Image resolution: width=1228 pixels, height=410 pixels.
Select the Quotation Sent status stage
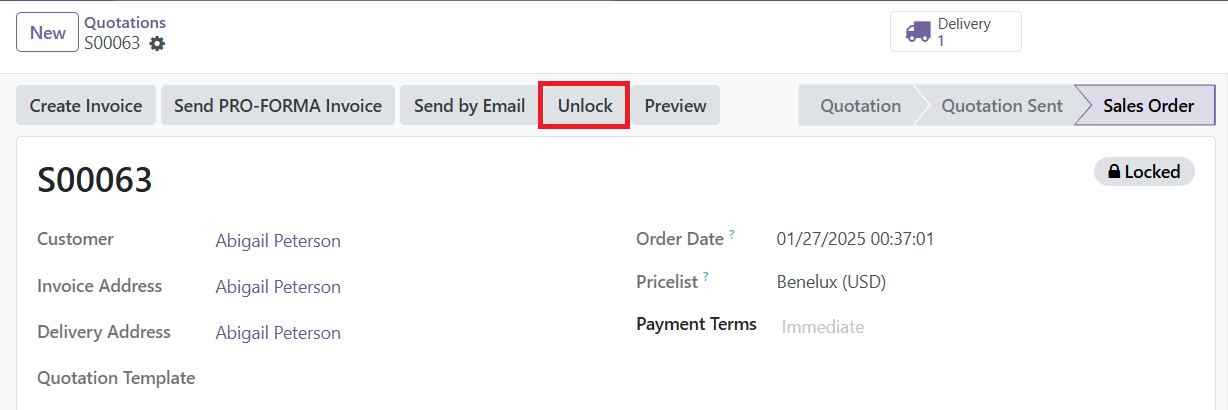coord(1002,105)
